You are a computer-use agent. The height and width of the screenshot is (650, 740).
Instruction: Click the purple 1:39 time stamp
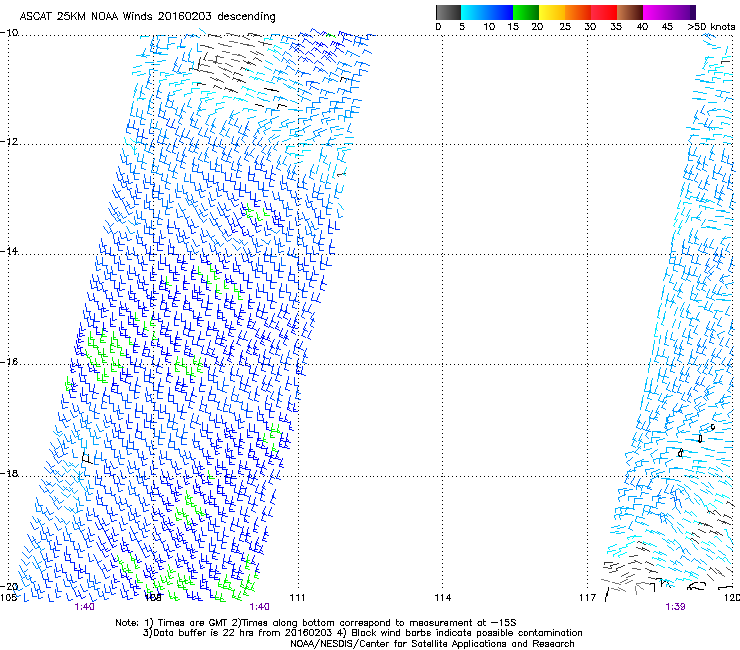point(675,607)
